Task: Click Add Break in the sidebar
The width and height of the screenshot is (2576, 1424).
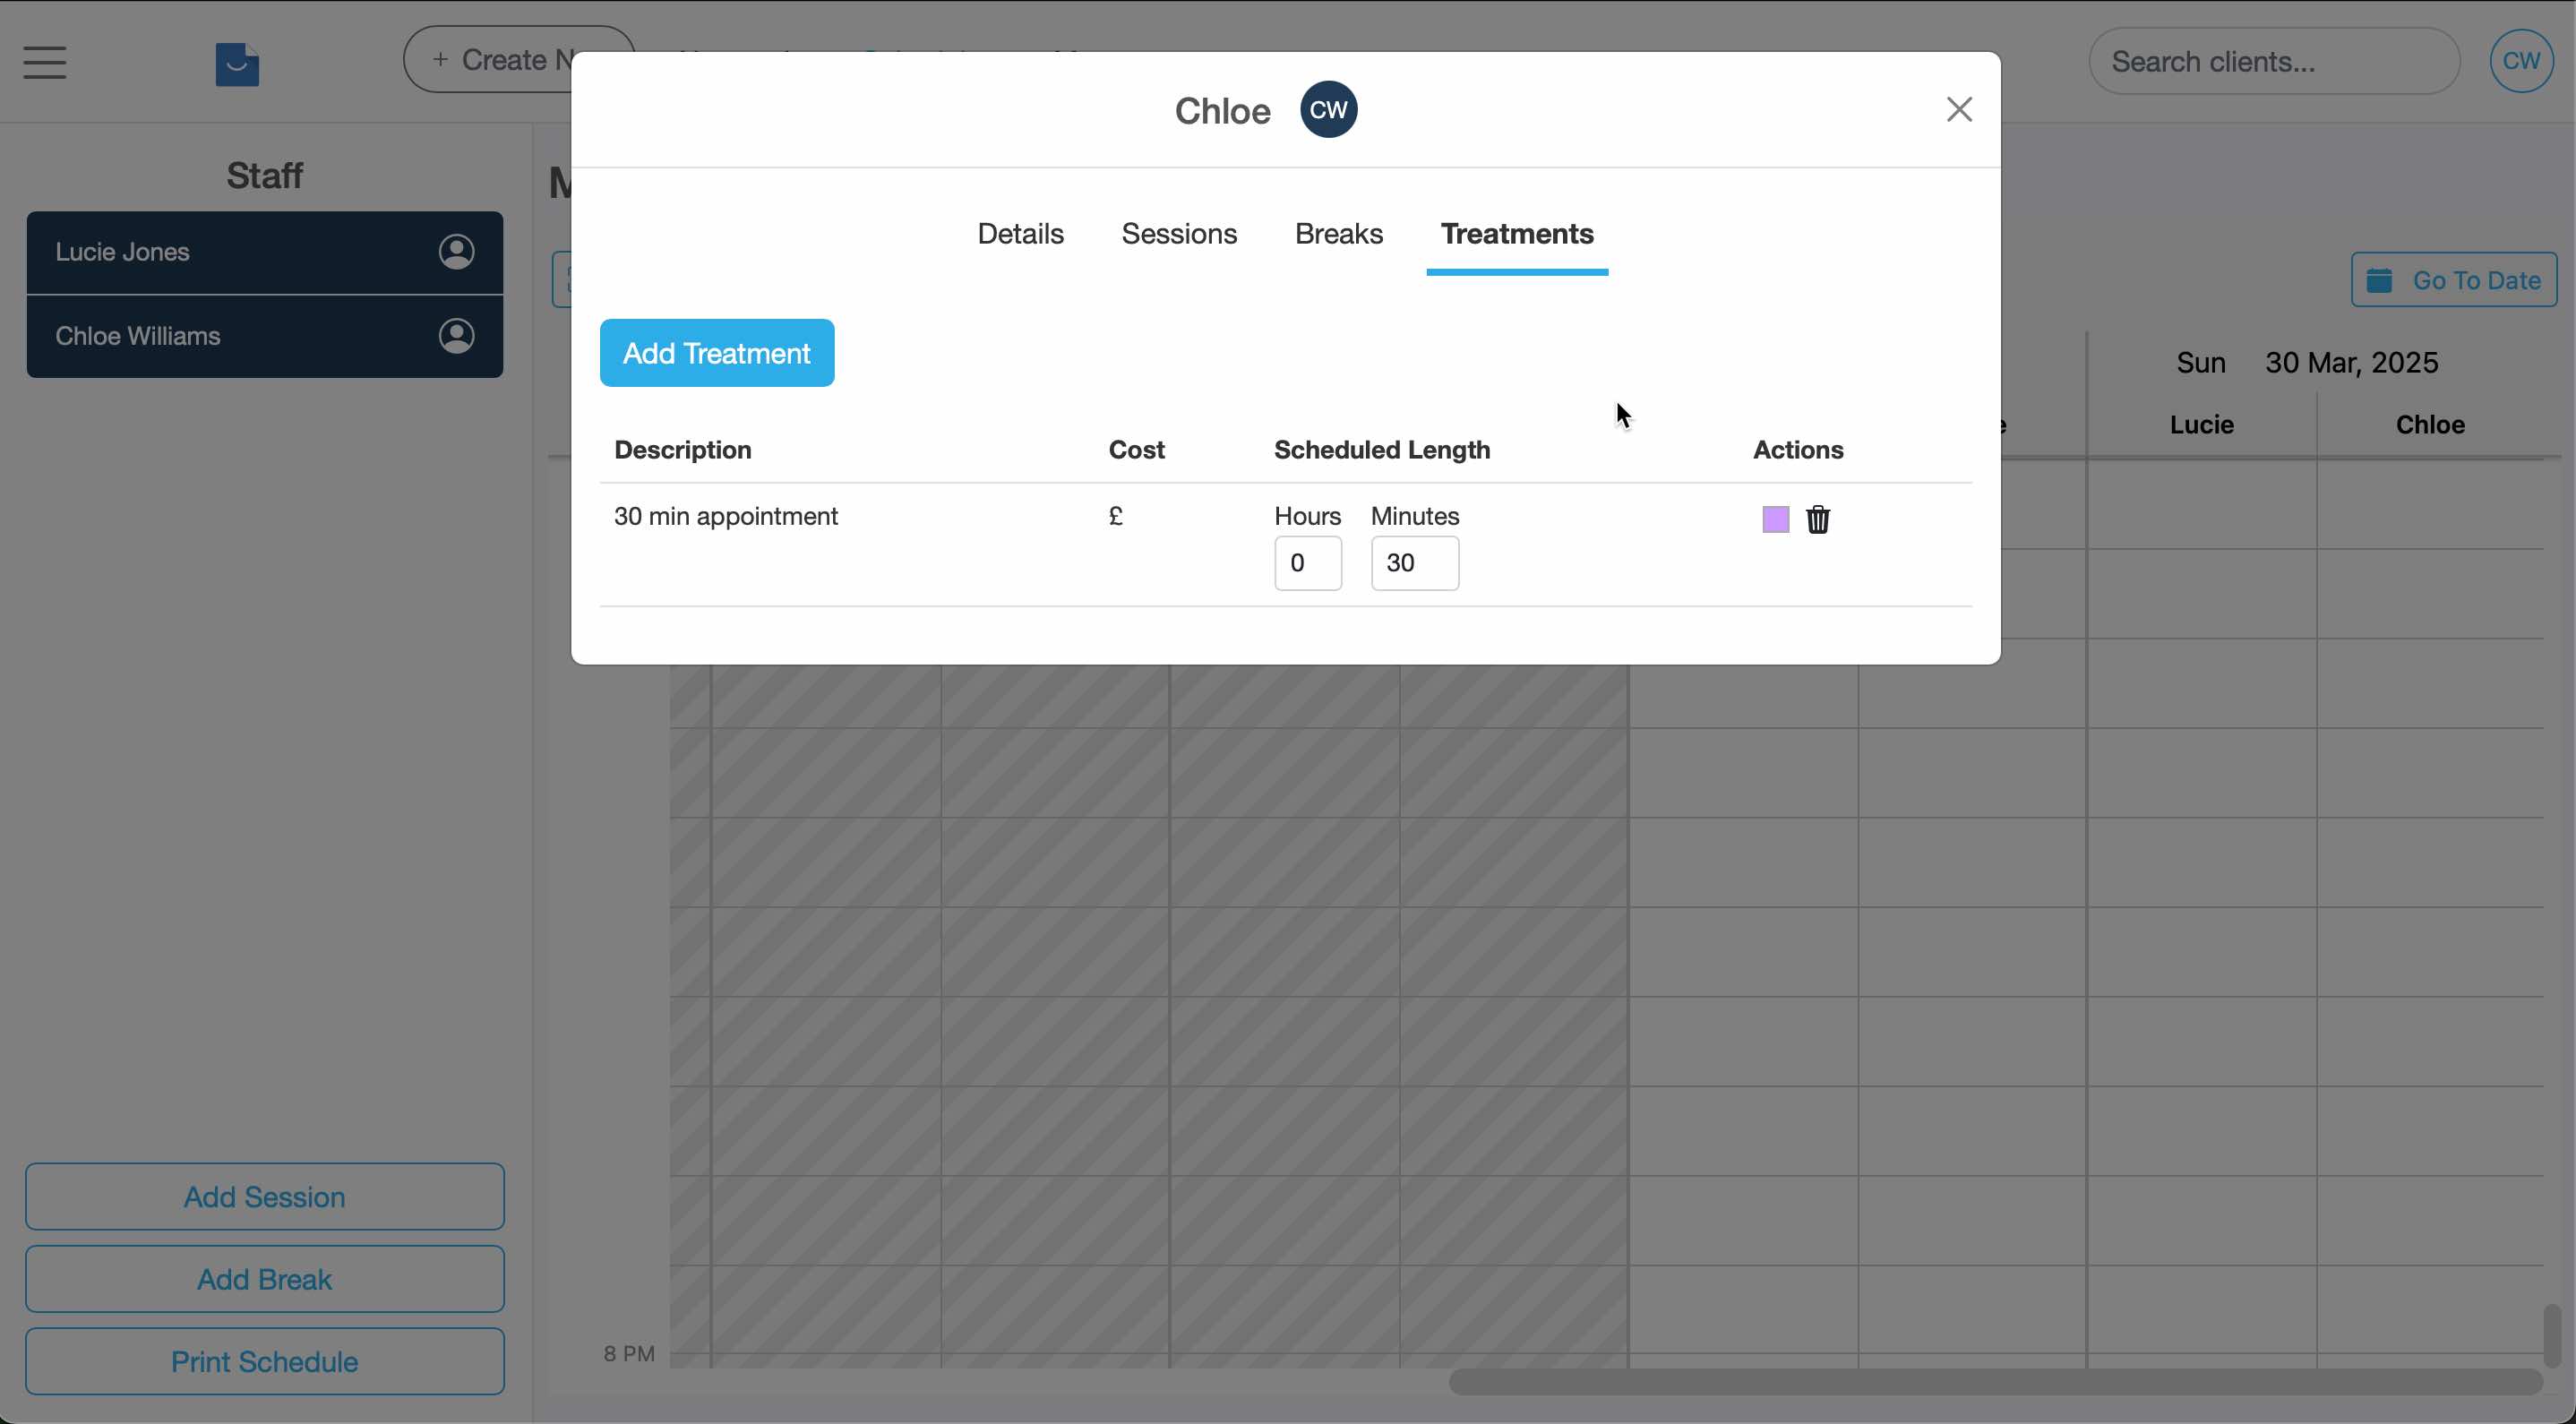Action: 264,1279
